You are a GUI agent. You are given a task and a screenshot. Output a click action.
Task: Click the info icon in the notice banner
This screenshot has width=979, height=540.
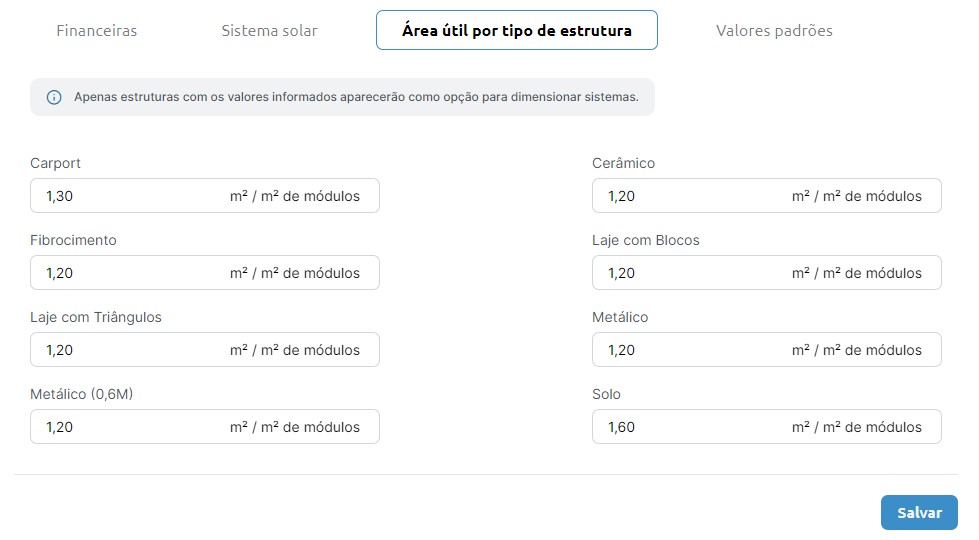[x=54, y=97]
